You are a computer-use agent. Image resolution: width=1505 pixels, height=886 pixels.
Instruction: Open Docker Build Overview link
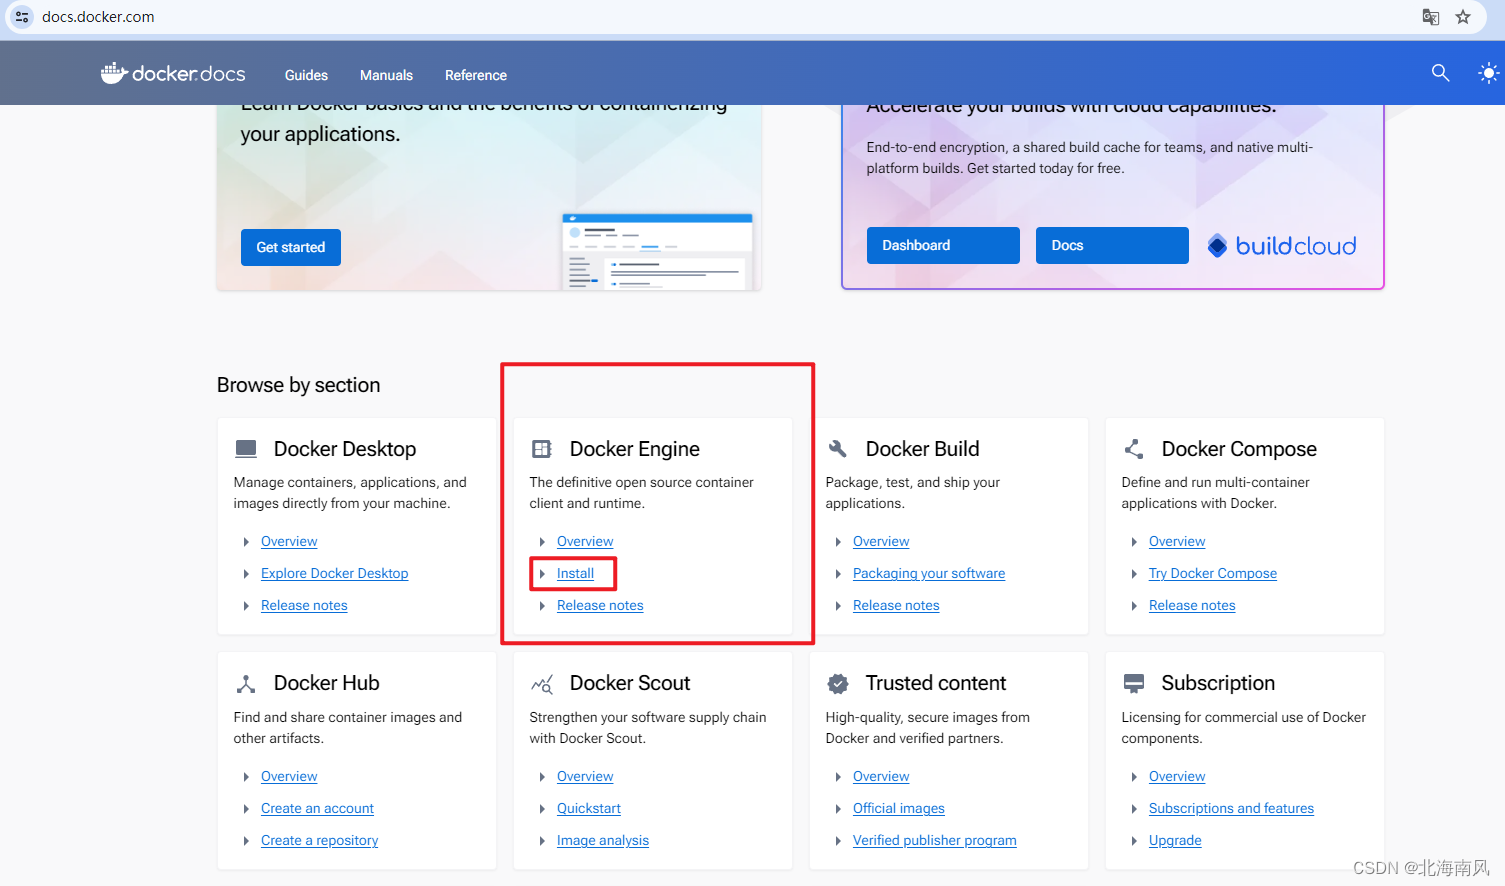point(881,541)
